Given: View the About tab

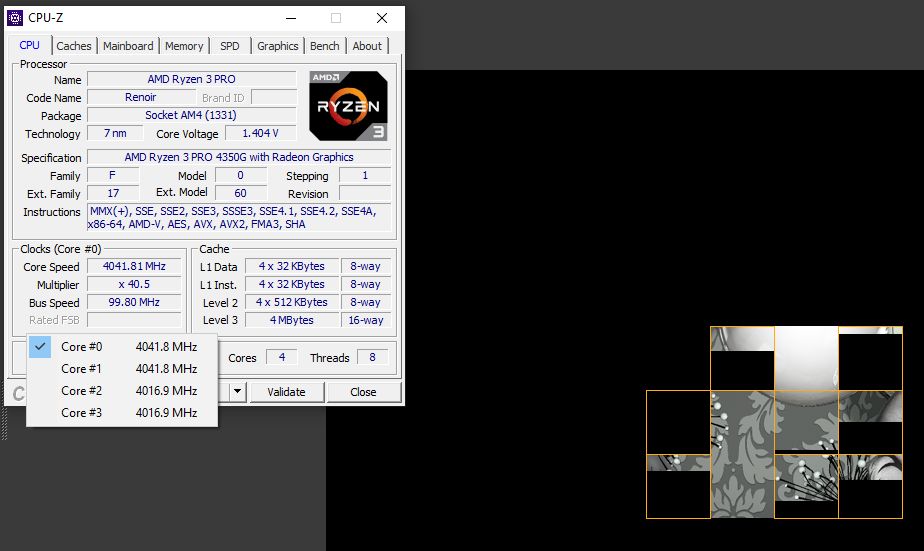Looking at the screenshot, I should point(367,46).
